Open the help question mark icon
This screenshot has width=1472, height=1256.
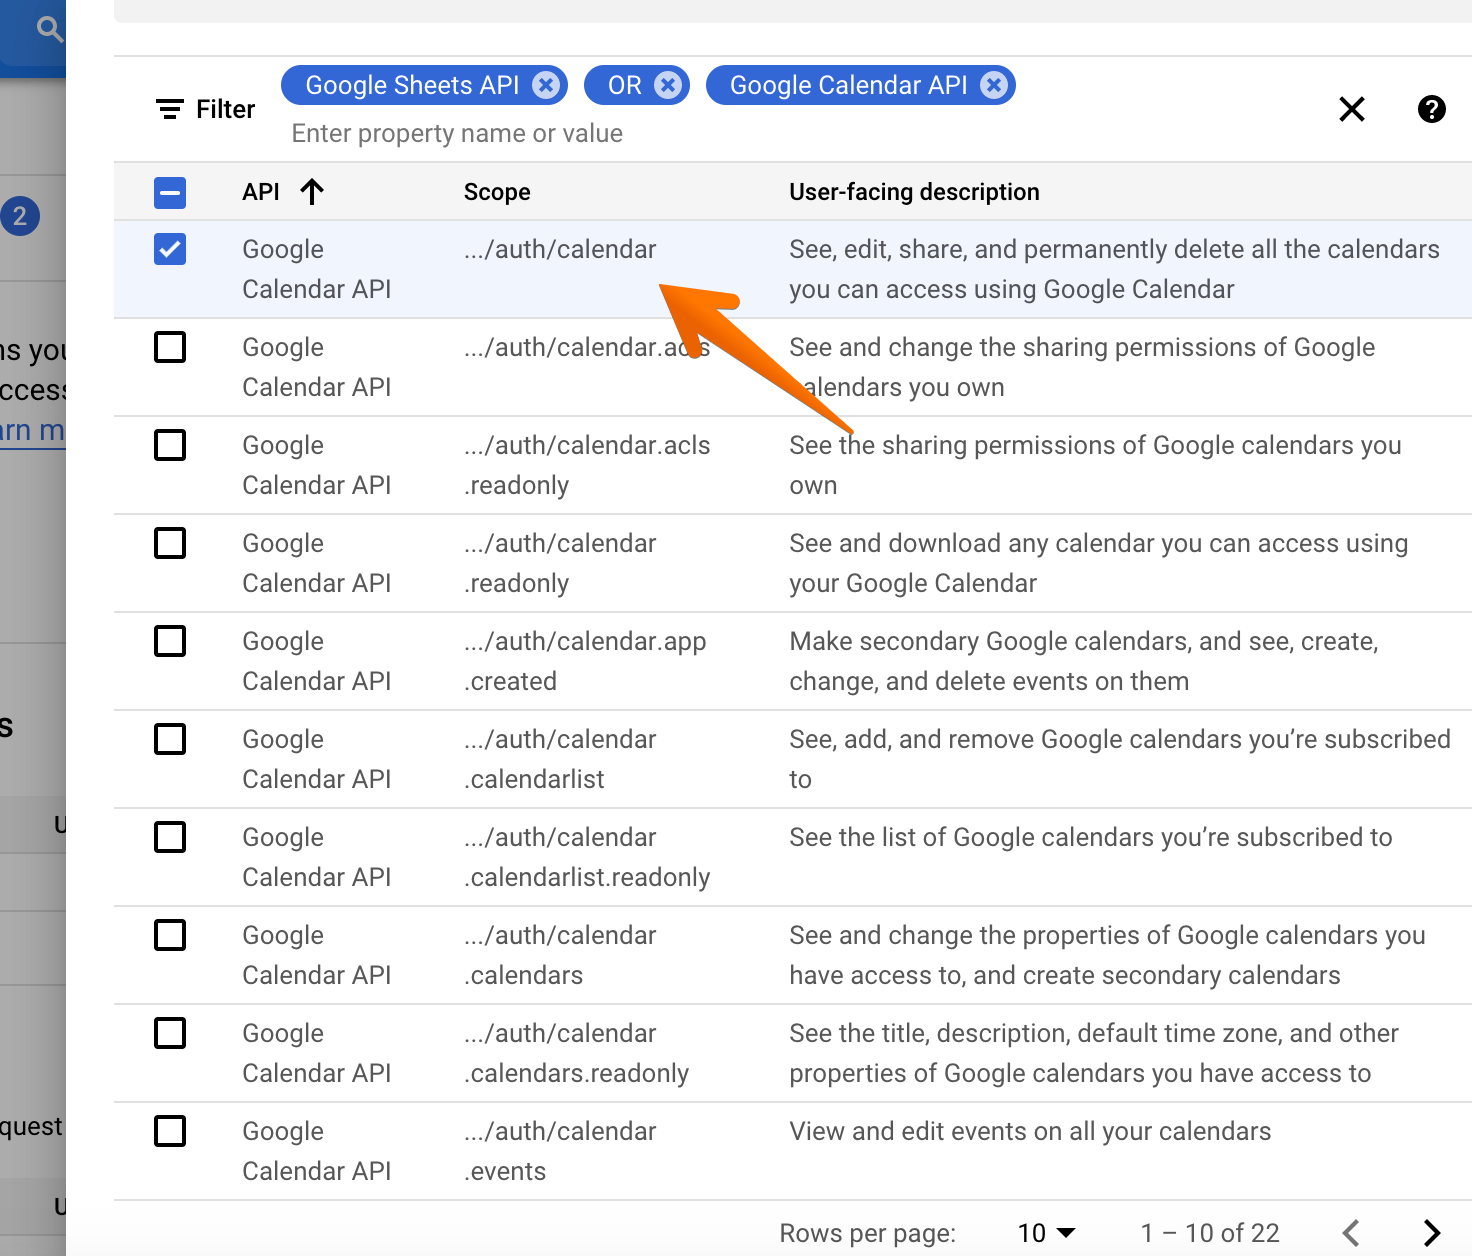[1431, 109]
